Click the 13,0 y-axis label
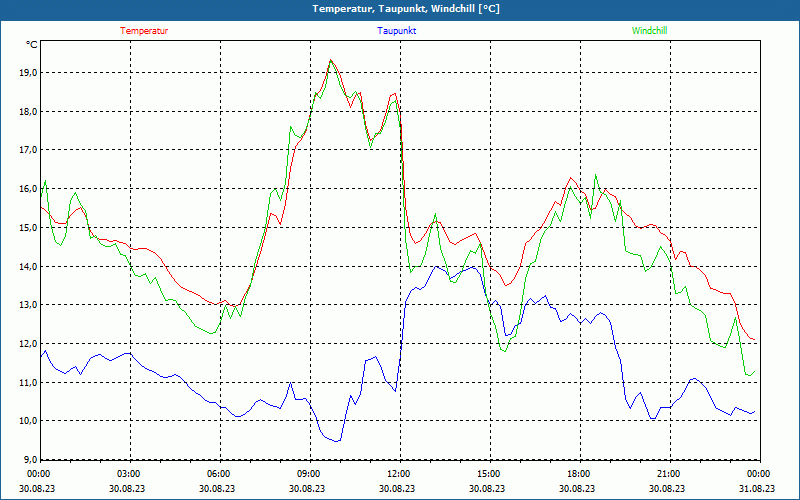This screenshot has width=800, height=500. 29,305
